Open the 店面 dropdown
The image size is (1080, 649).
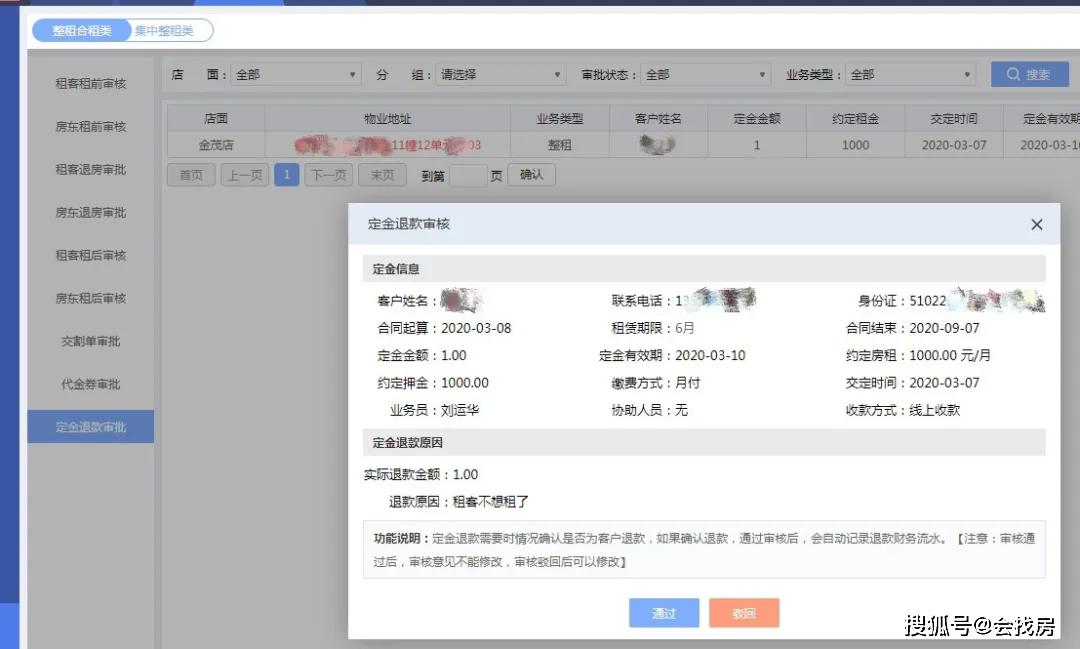tap(295, 74)
